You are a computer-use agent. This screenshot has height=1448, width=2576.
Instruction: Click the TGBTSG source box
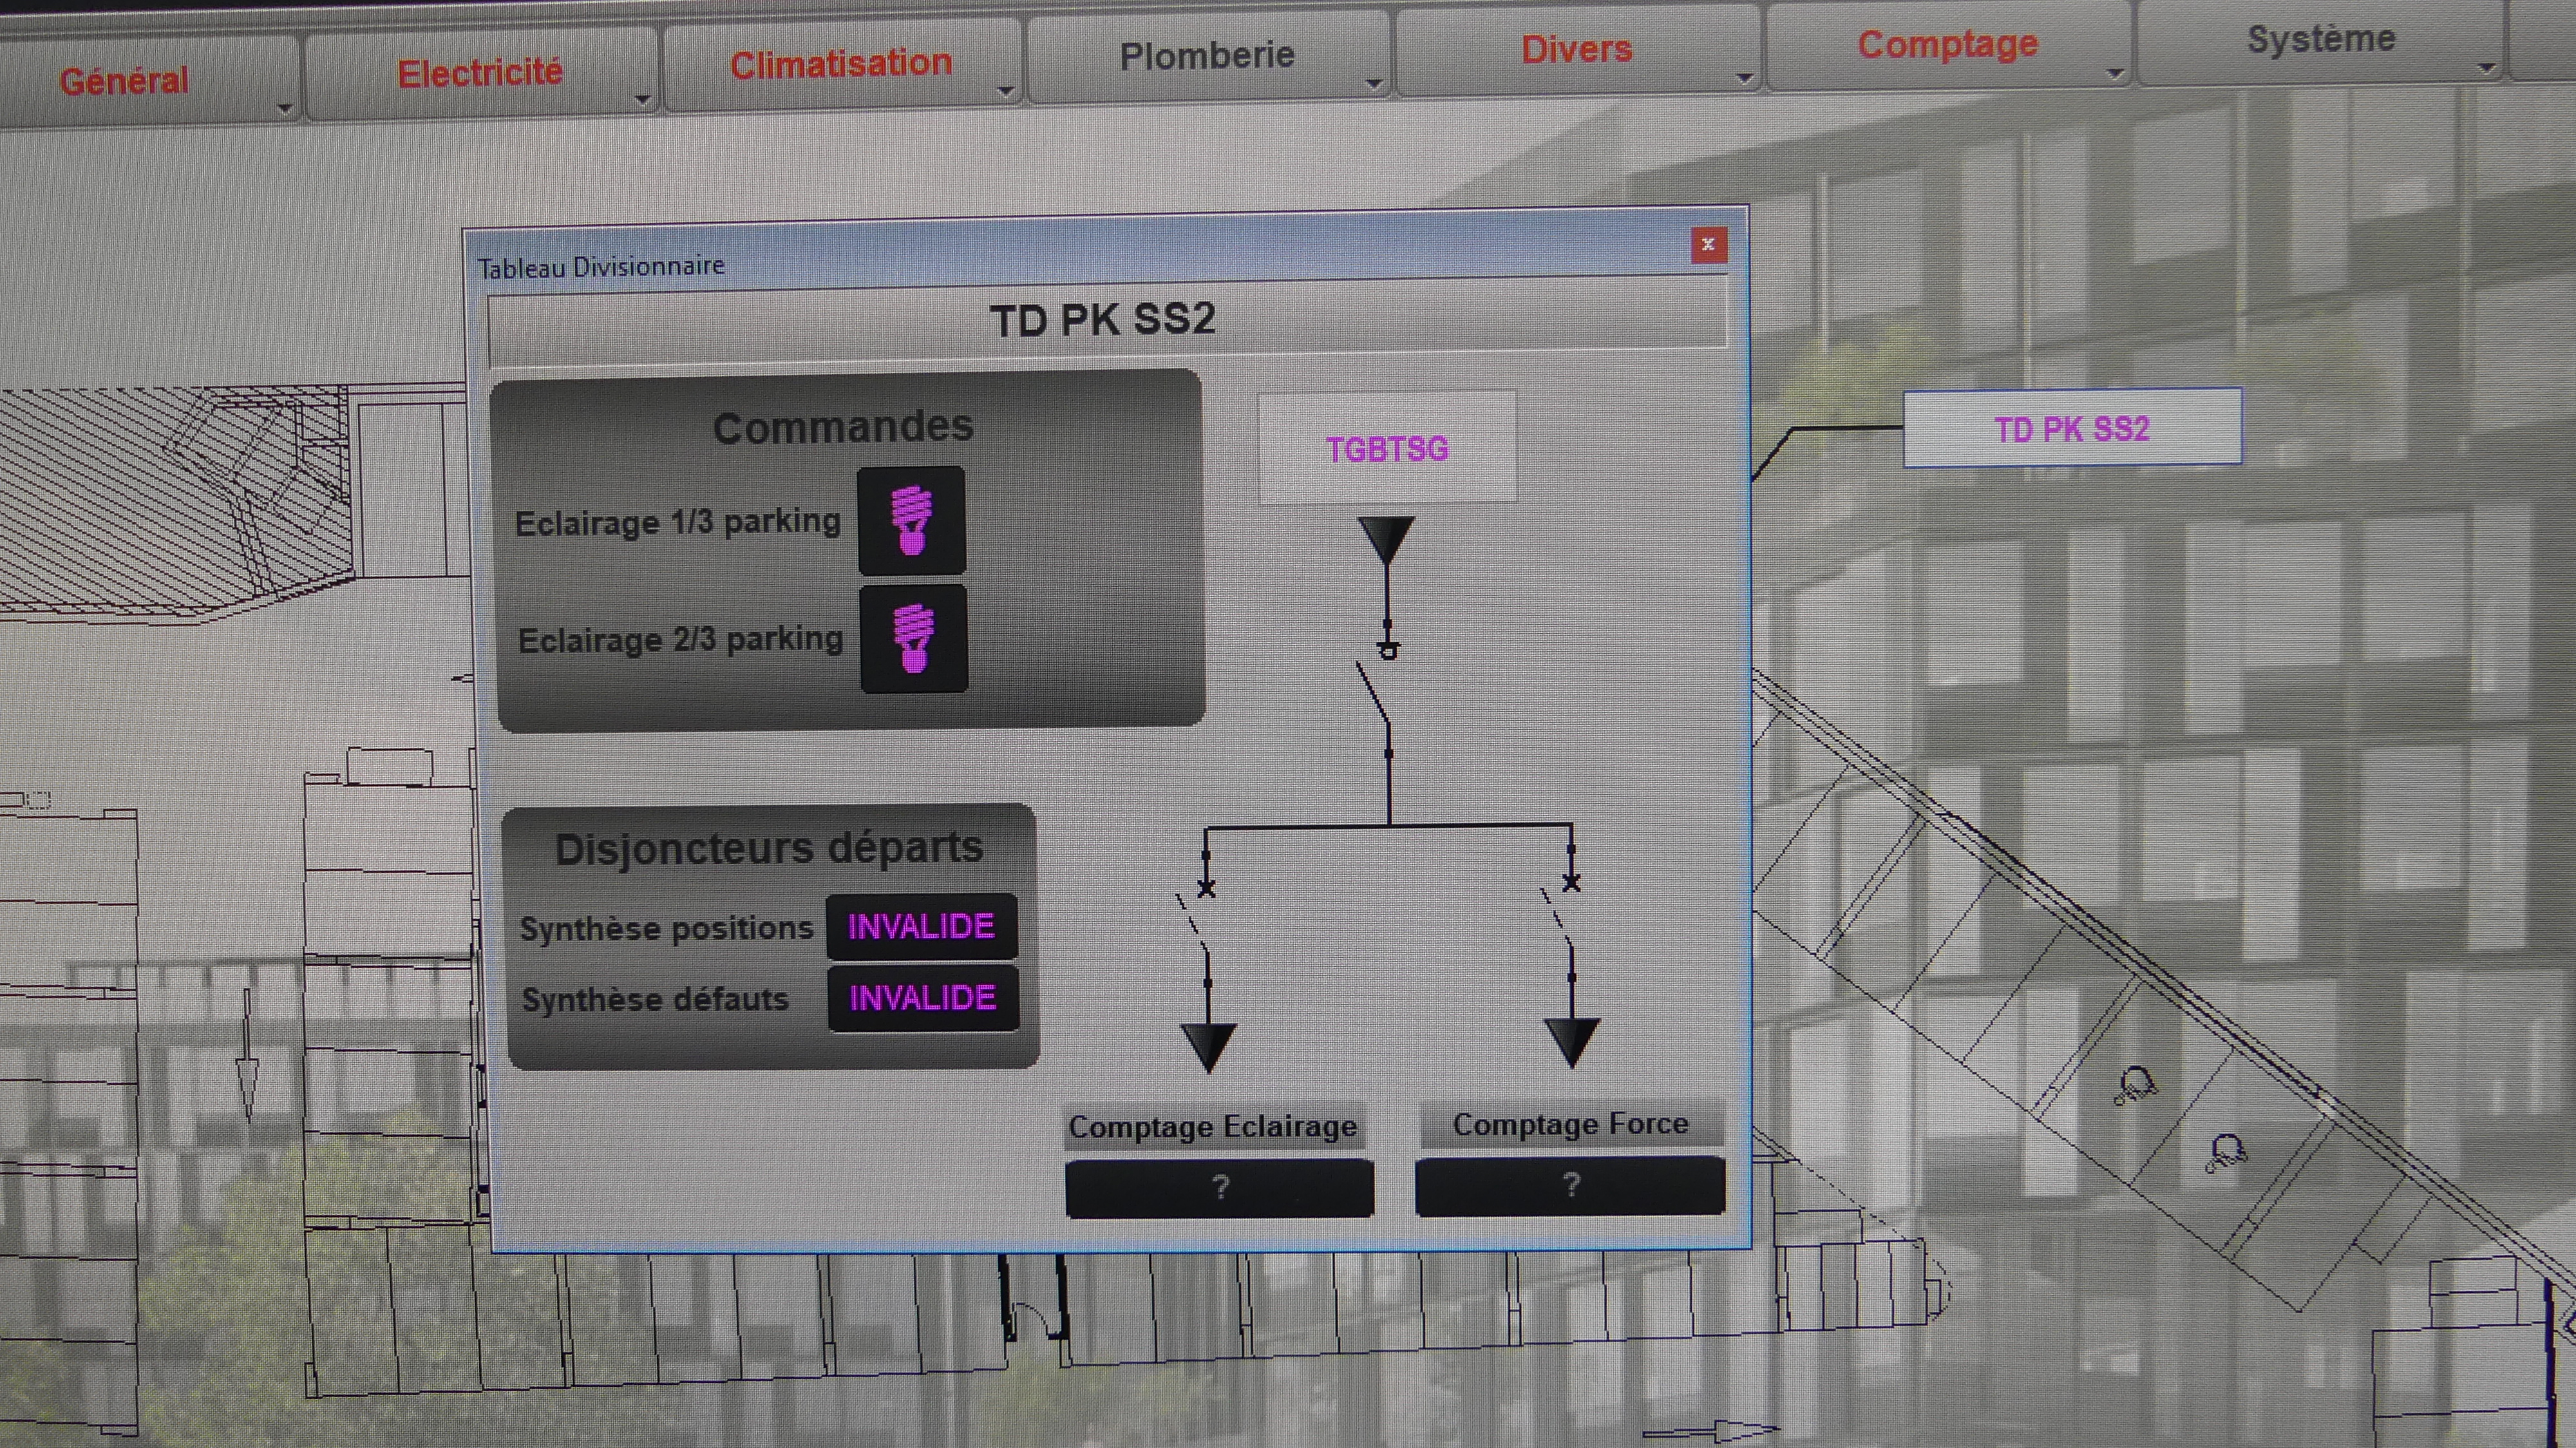(x=1387, y=448)
